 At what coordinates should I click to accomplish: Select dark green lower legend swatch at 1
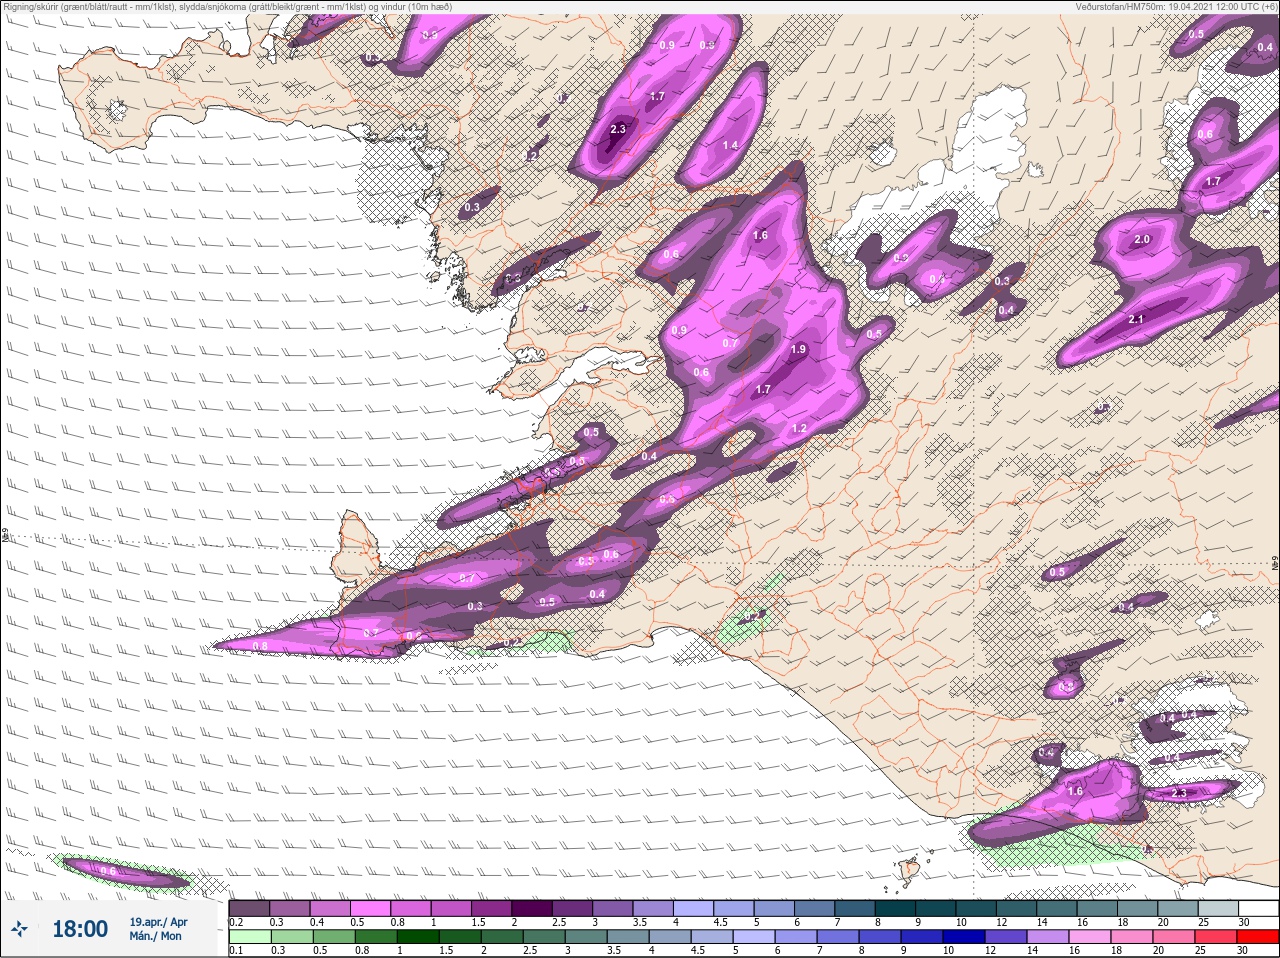(417, 937)
